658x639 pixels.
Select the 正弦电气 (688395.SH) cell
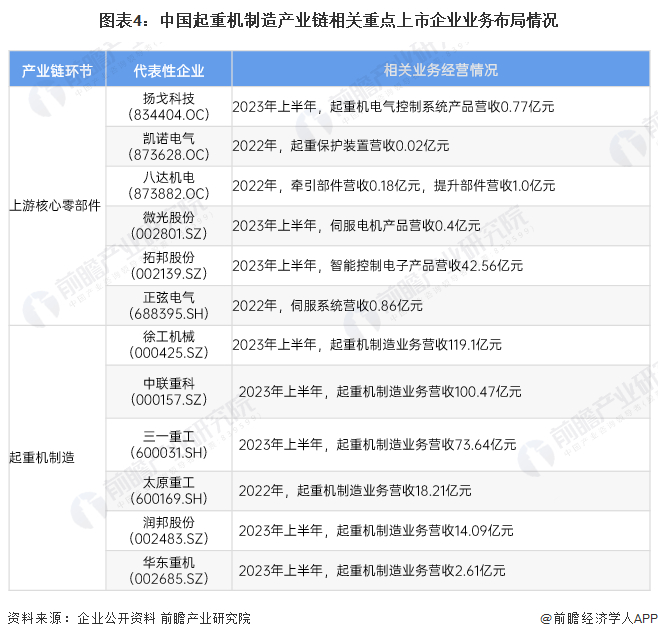[x=169, y=305]
